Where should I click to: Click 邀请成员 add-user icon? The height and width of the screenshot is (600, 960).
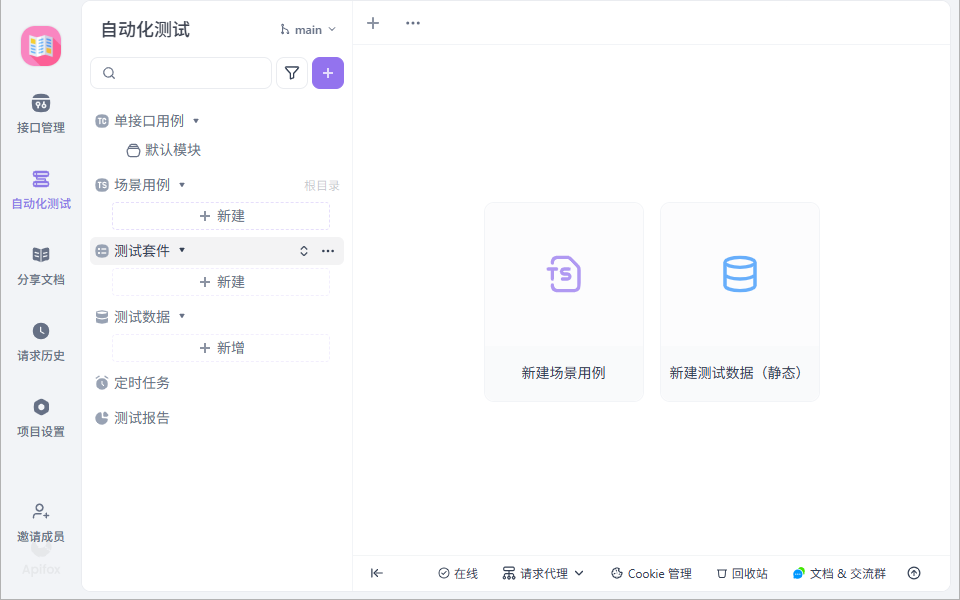pos(41,511)
